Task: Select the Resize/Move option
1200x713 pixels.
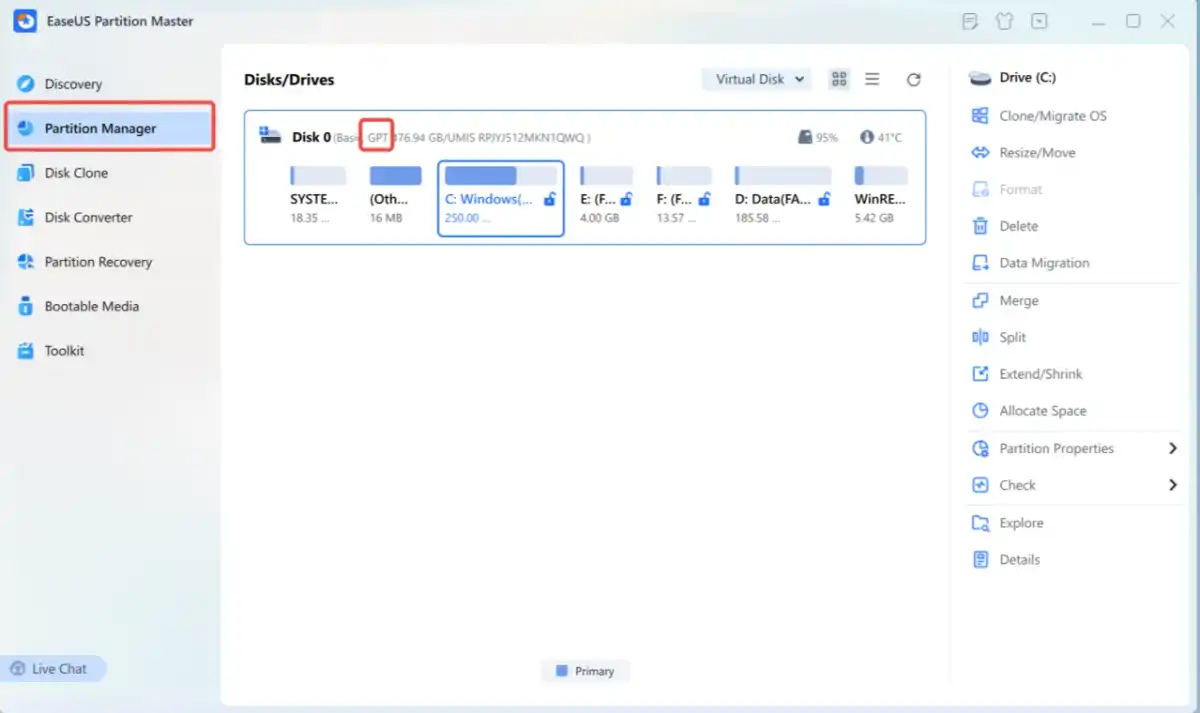Action: point(1024,153)
